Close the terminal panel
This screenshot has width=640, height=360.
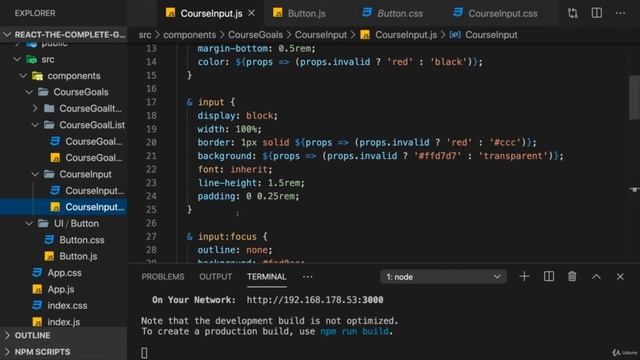point(620,277)
